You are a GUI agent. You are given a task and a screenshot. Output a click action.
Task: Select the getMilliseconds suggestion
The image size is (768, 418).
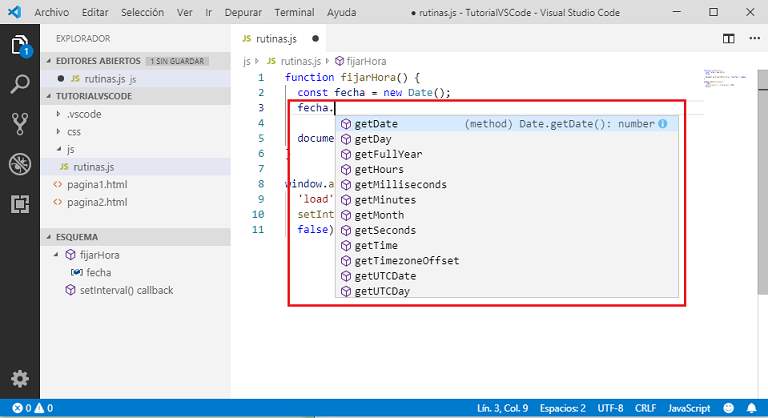click(x=507, y=185)
